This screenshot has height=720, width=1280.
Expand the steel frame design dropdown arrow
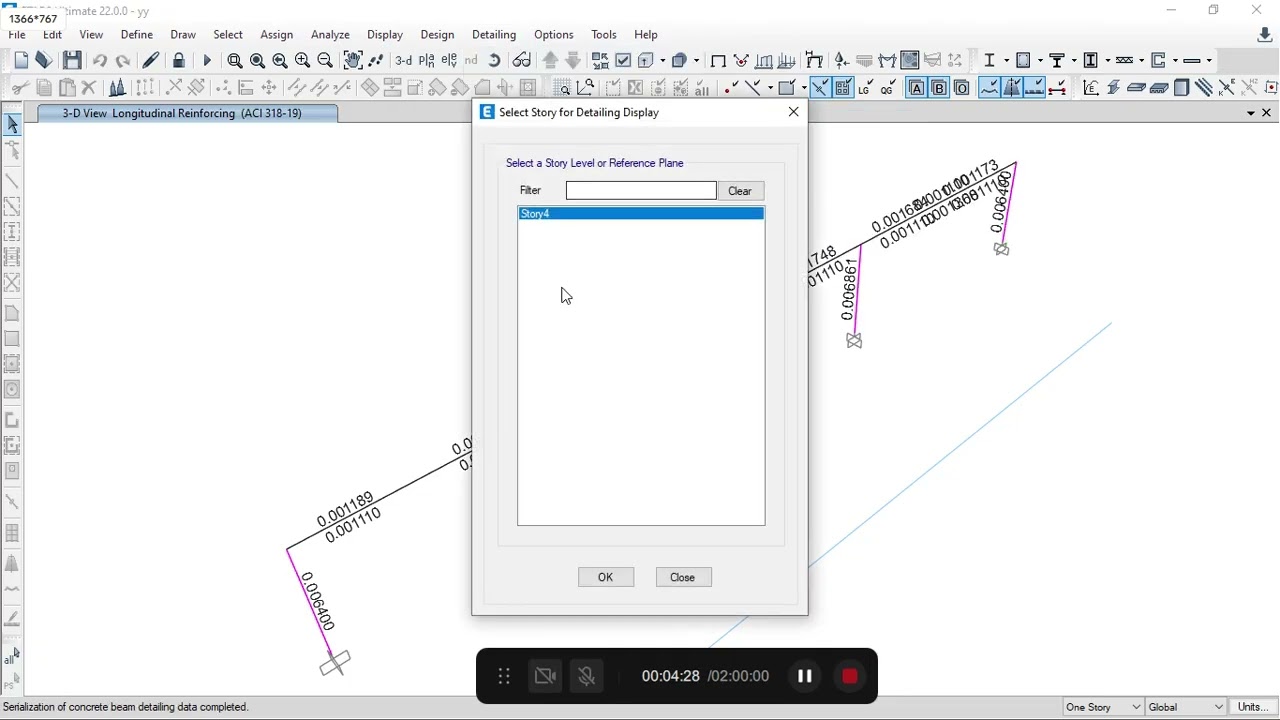1005,61
